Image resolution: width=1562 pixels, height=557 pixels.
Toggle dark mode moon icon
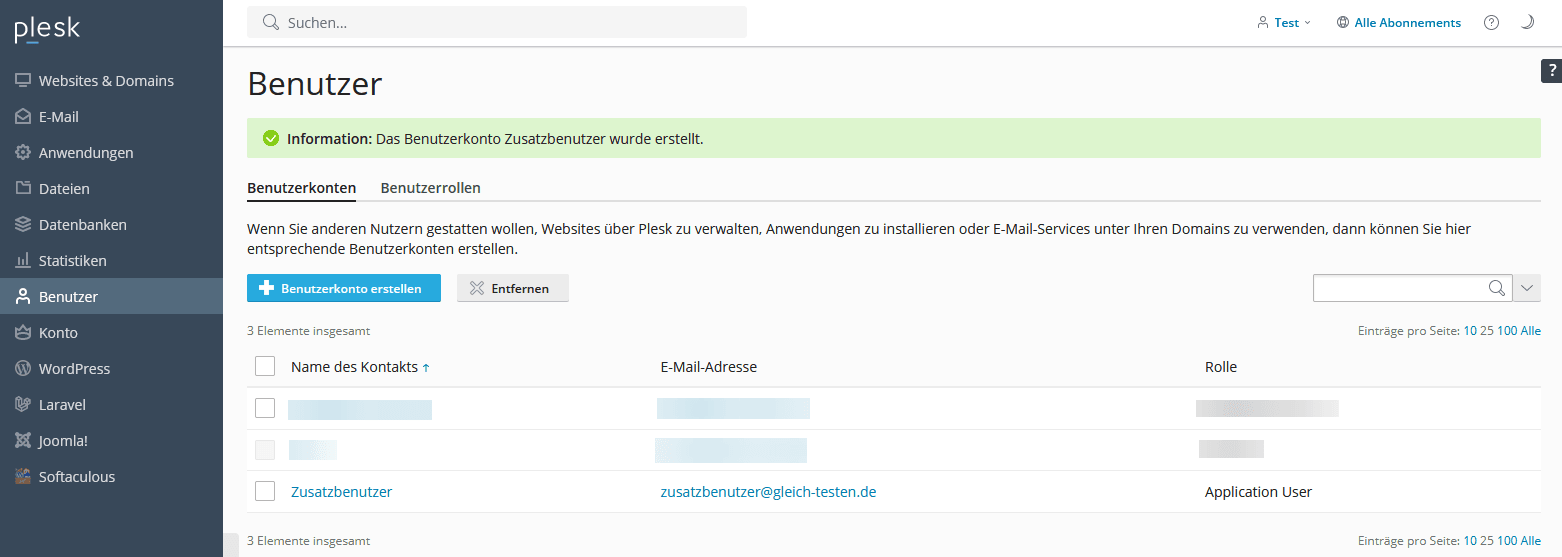[1527, 23]
